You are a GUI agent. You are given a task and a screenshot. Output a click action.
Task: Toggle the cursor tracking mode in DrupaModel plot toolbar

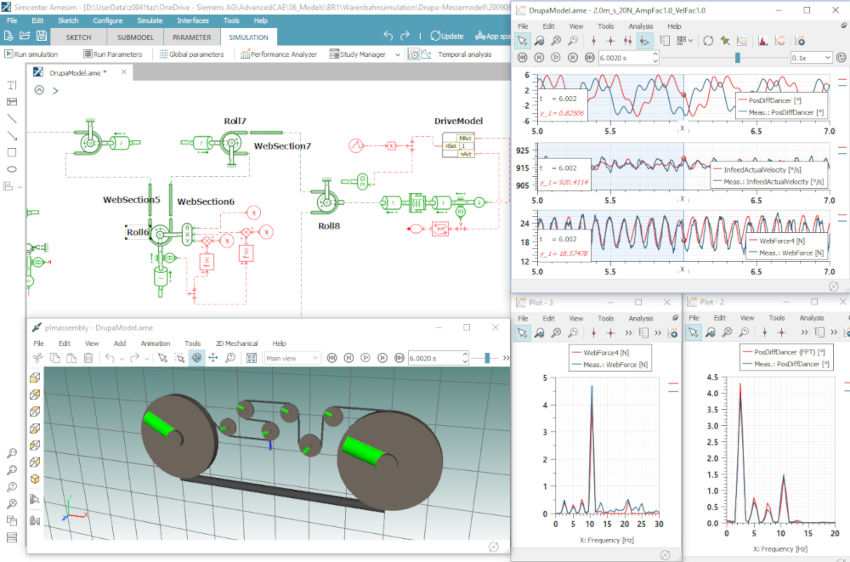(644, 41)
